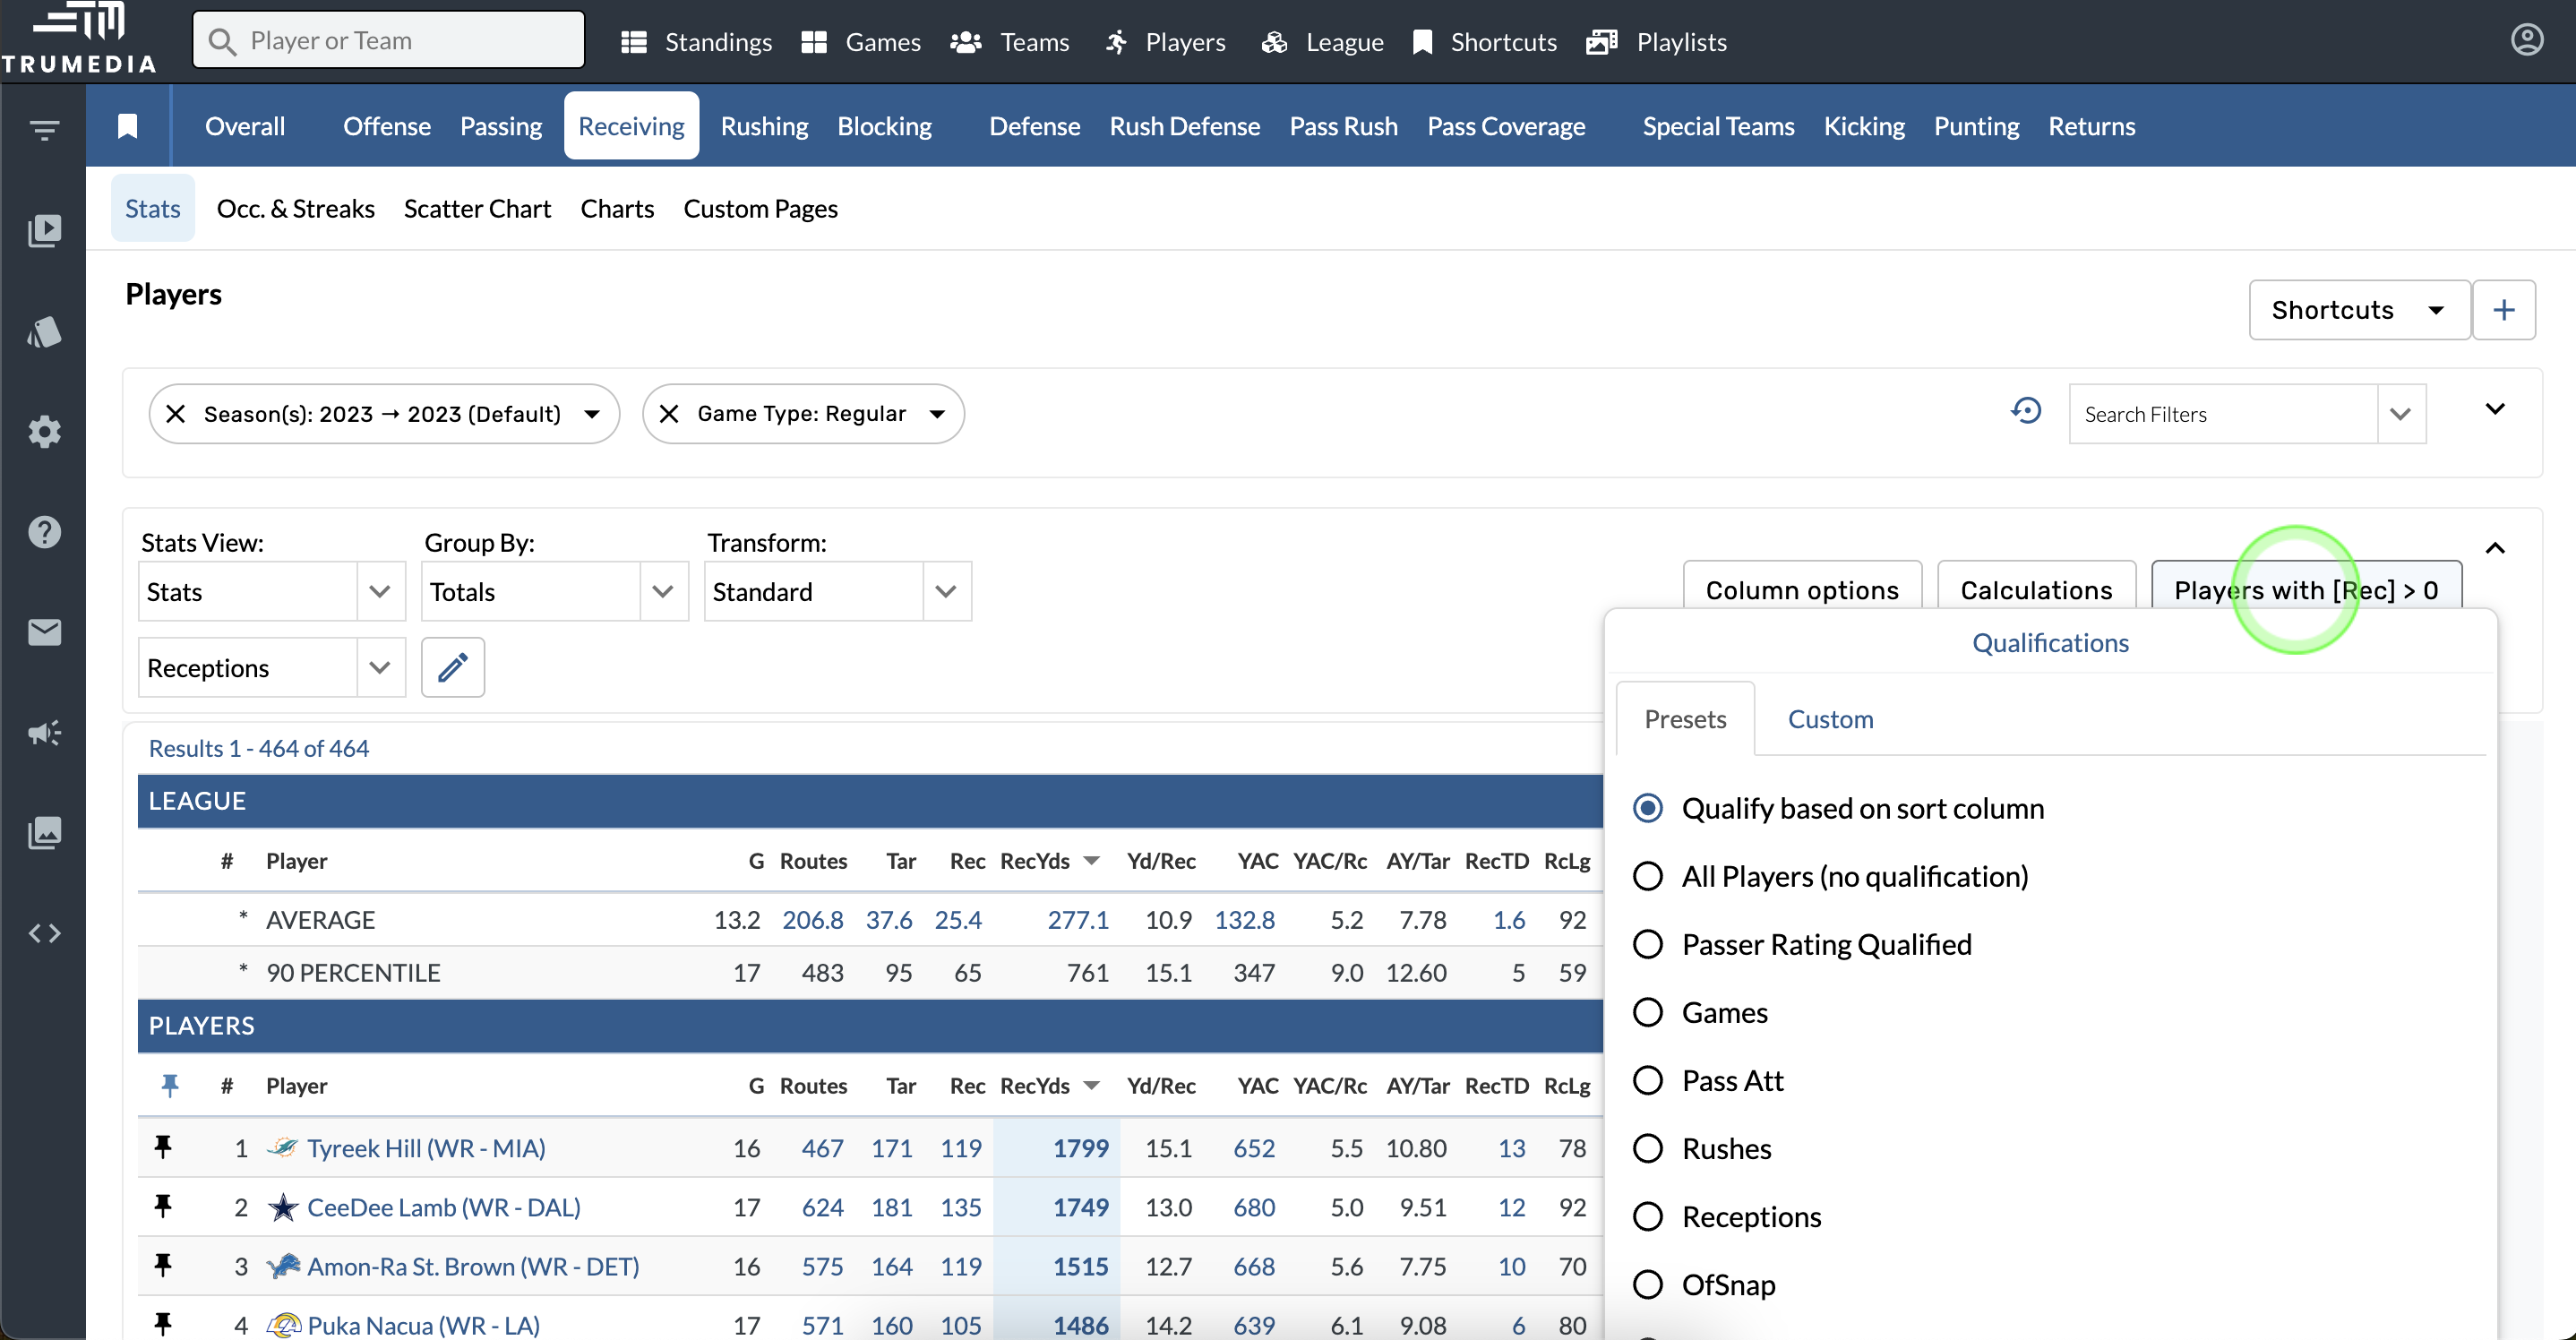This screenshot has width=2576, height=1340.
Task: Choose the Receptions qualification preset
Action: click(x=1647, y=1216)
